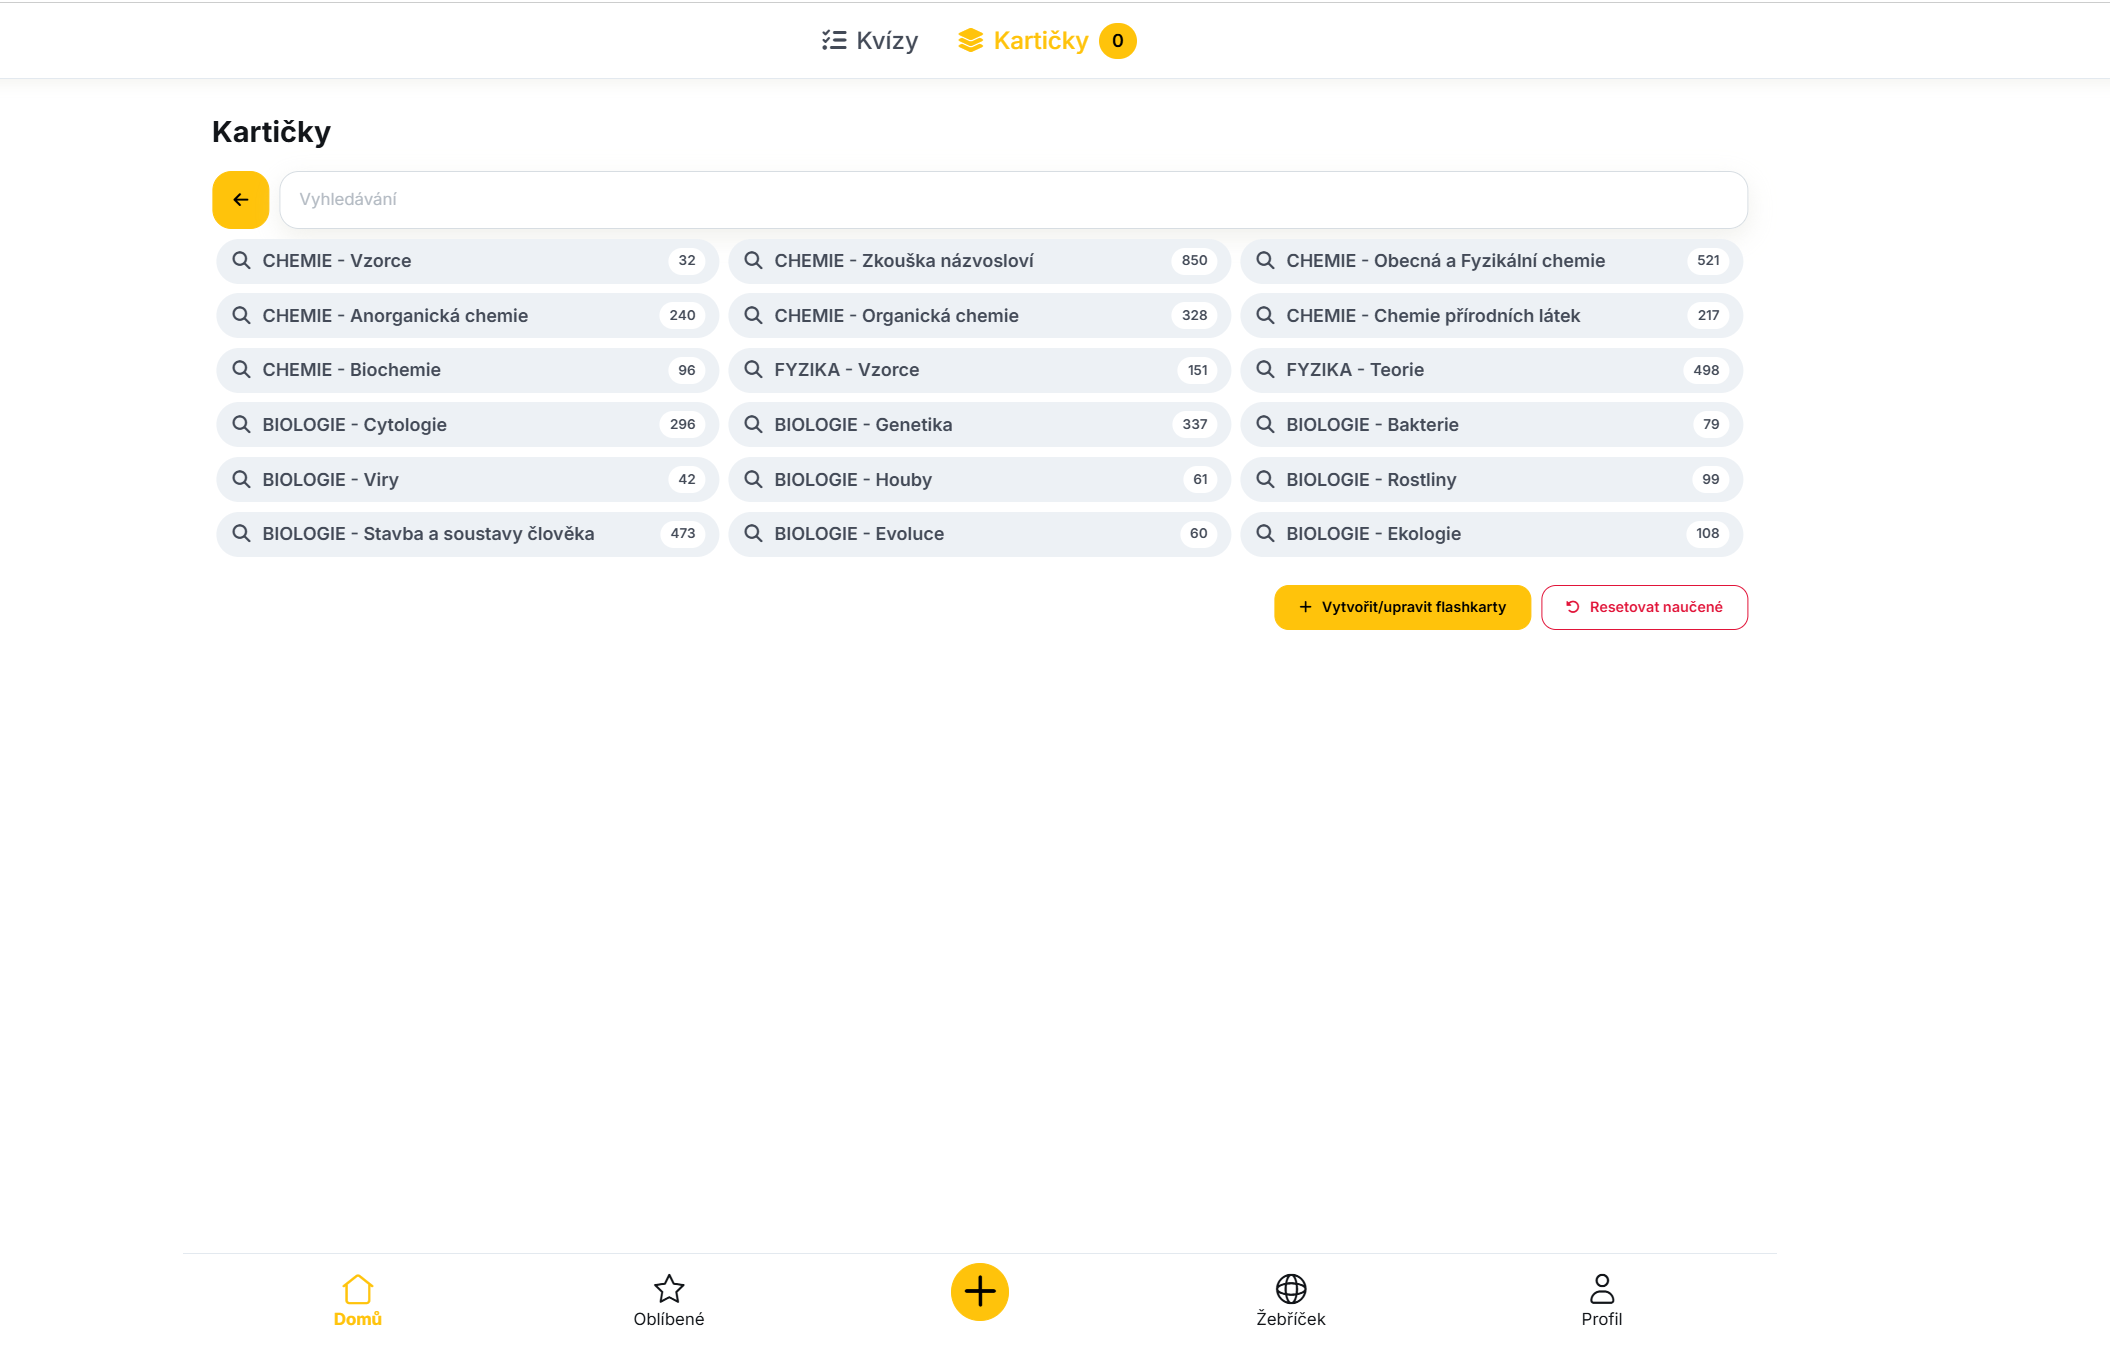
Task: Click magnifier icon beside BIOLOGIE - Cytologie
Action: click(x=241, y=425)
